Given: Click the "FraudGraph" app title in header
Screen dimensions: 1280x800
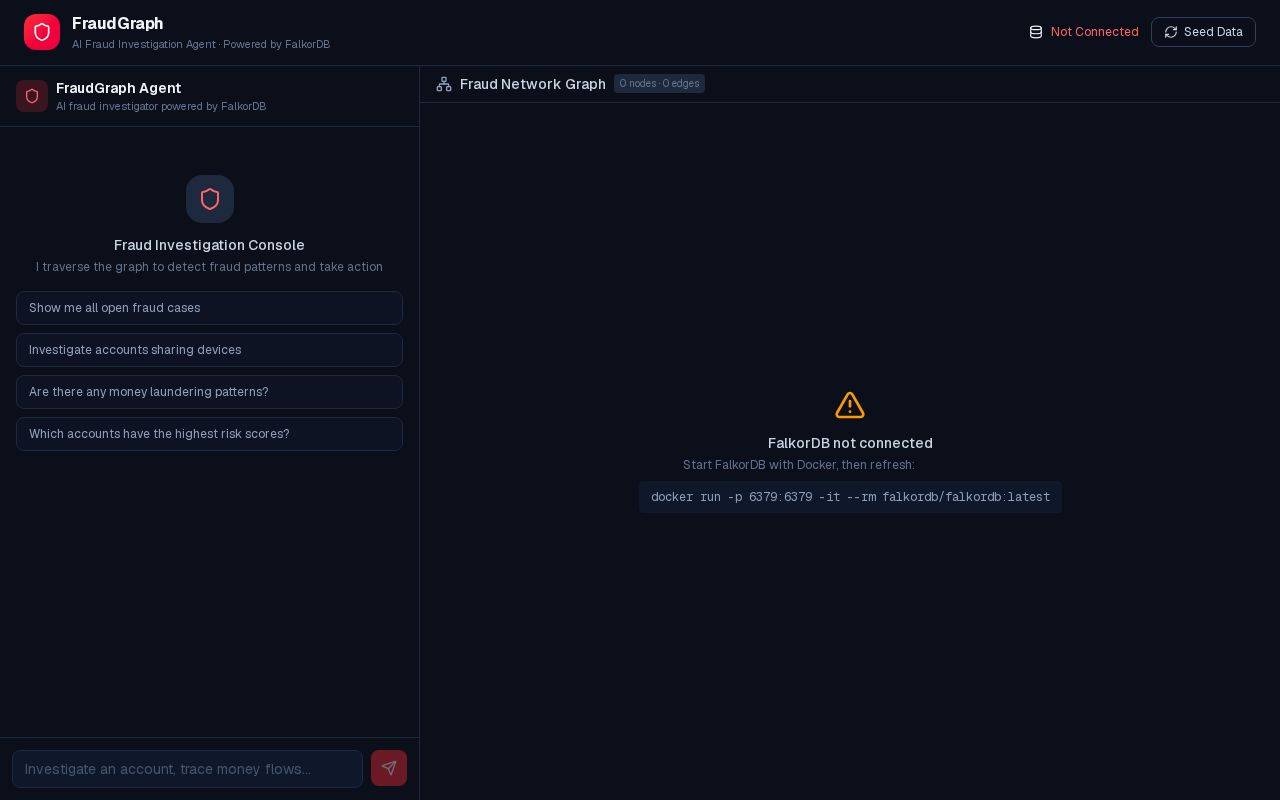Looking at the screenshot, I should point(117,23).
